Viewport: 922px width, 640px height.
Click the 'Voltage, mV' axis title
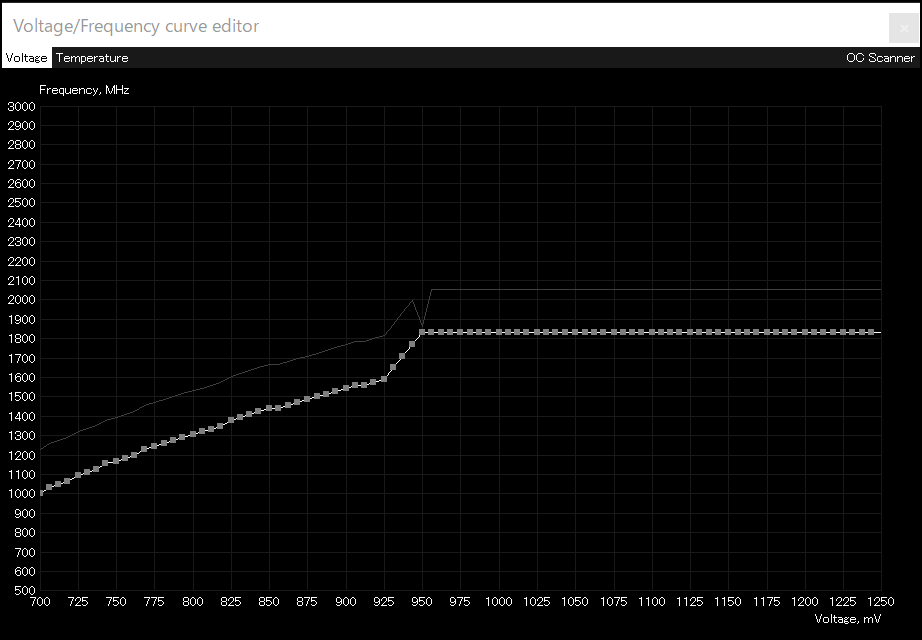coord(847,619)
